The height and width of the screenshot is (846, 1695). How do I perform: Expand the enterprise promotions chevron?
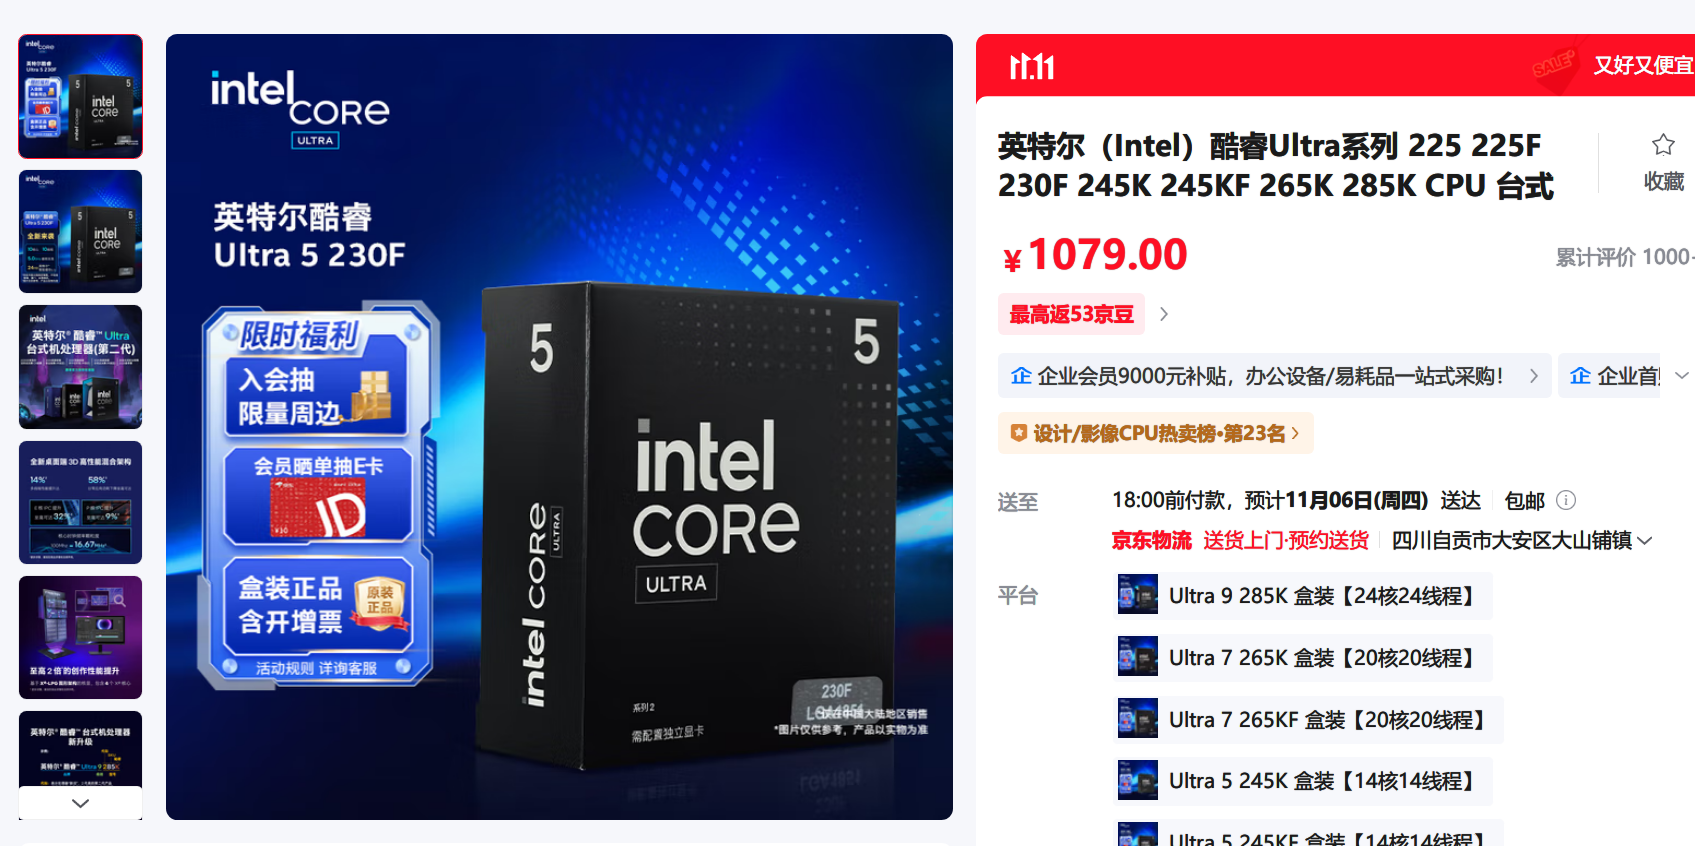(1681, 376)
